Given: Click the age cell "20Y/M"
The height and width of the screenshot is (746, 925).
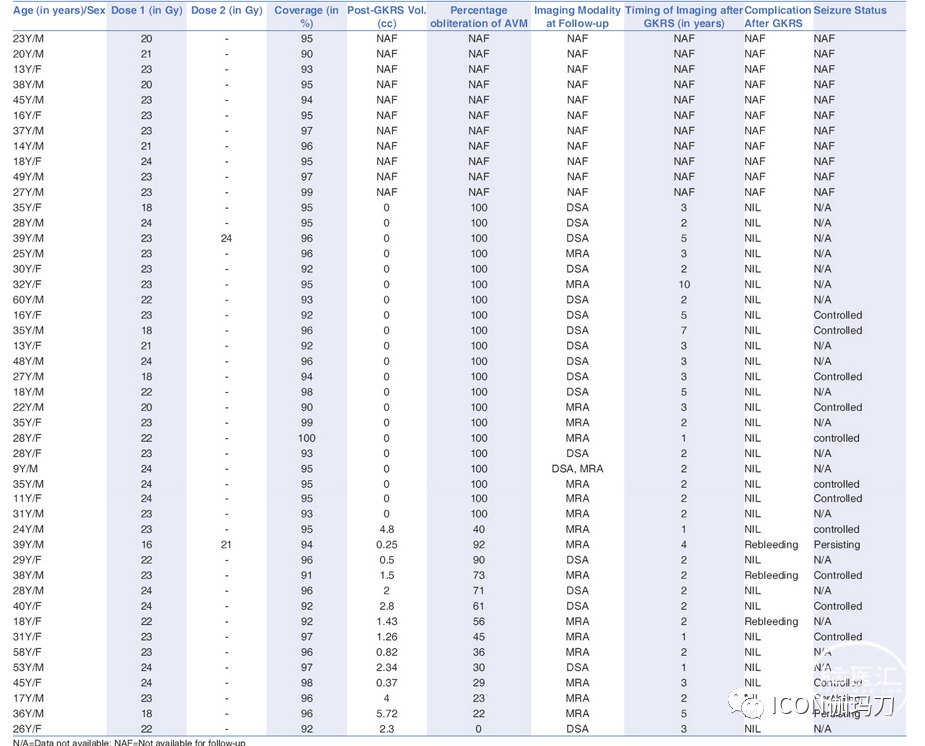Looking at the screenshot, I should 28,54.
